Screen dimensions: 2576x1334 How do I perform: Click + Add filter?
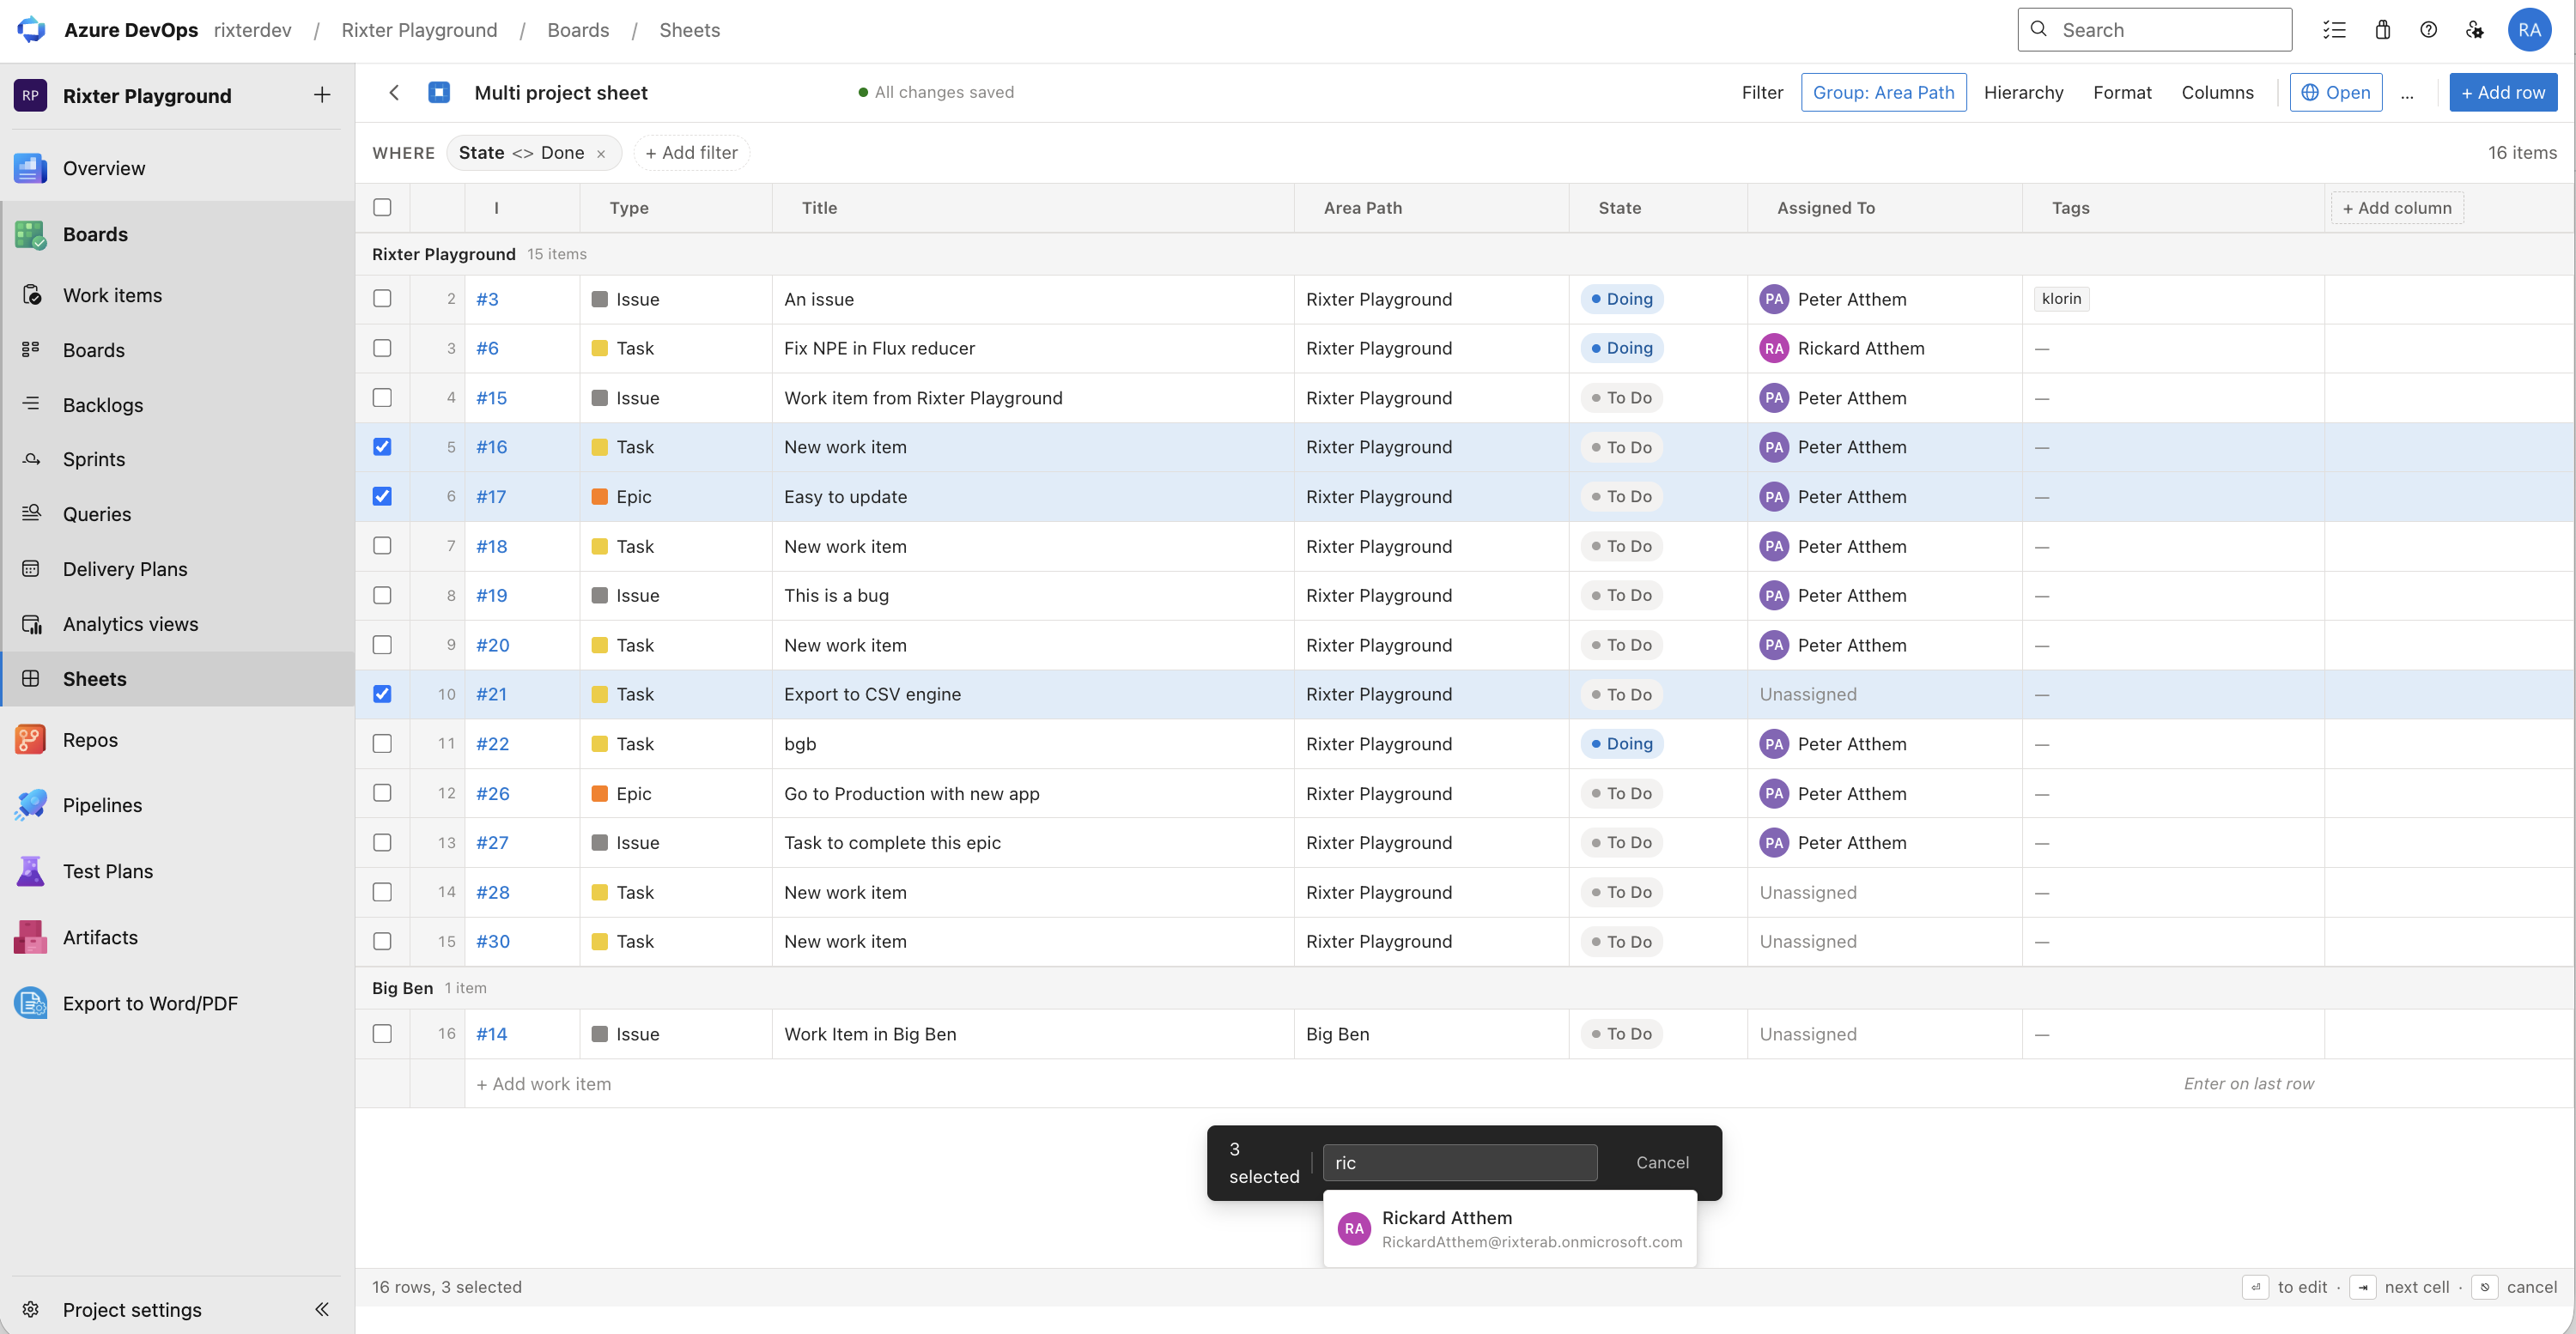click(691, 153)
